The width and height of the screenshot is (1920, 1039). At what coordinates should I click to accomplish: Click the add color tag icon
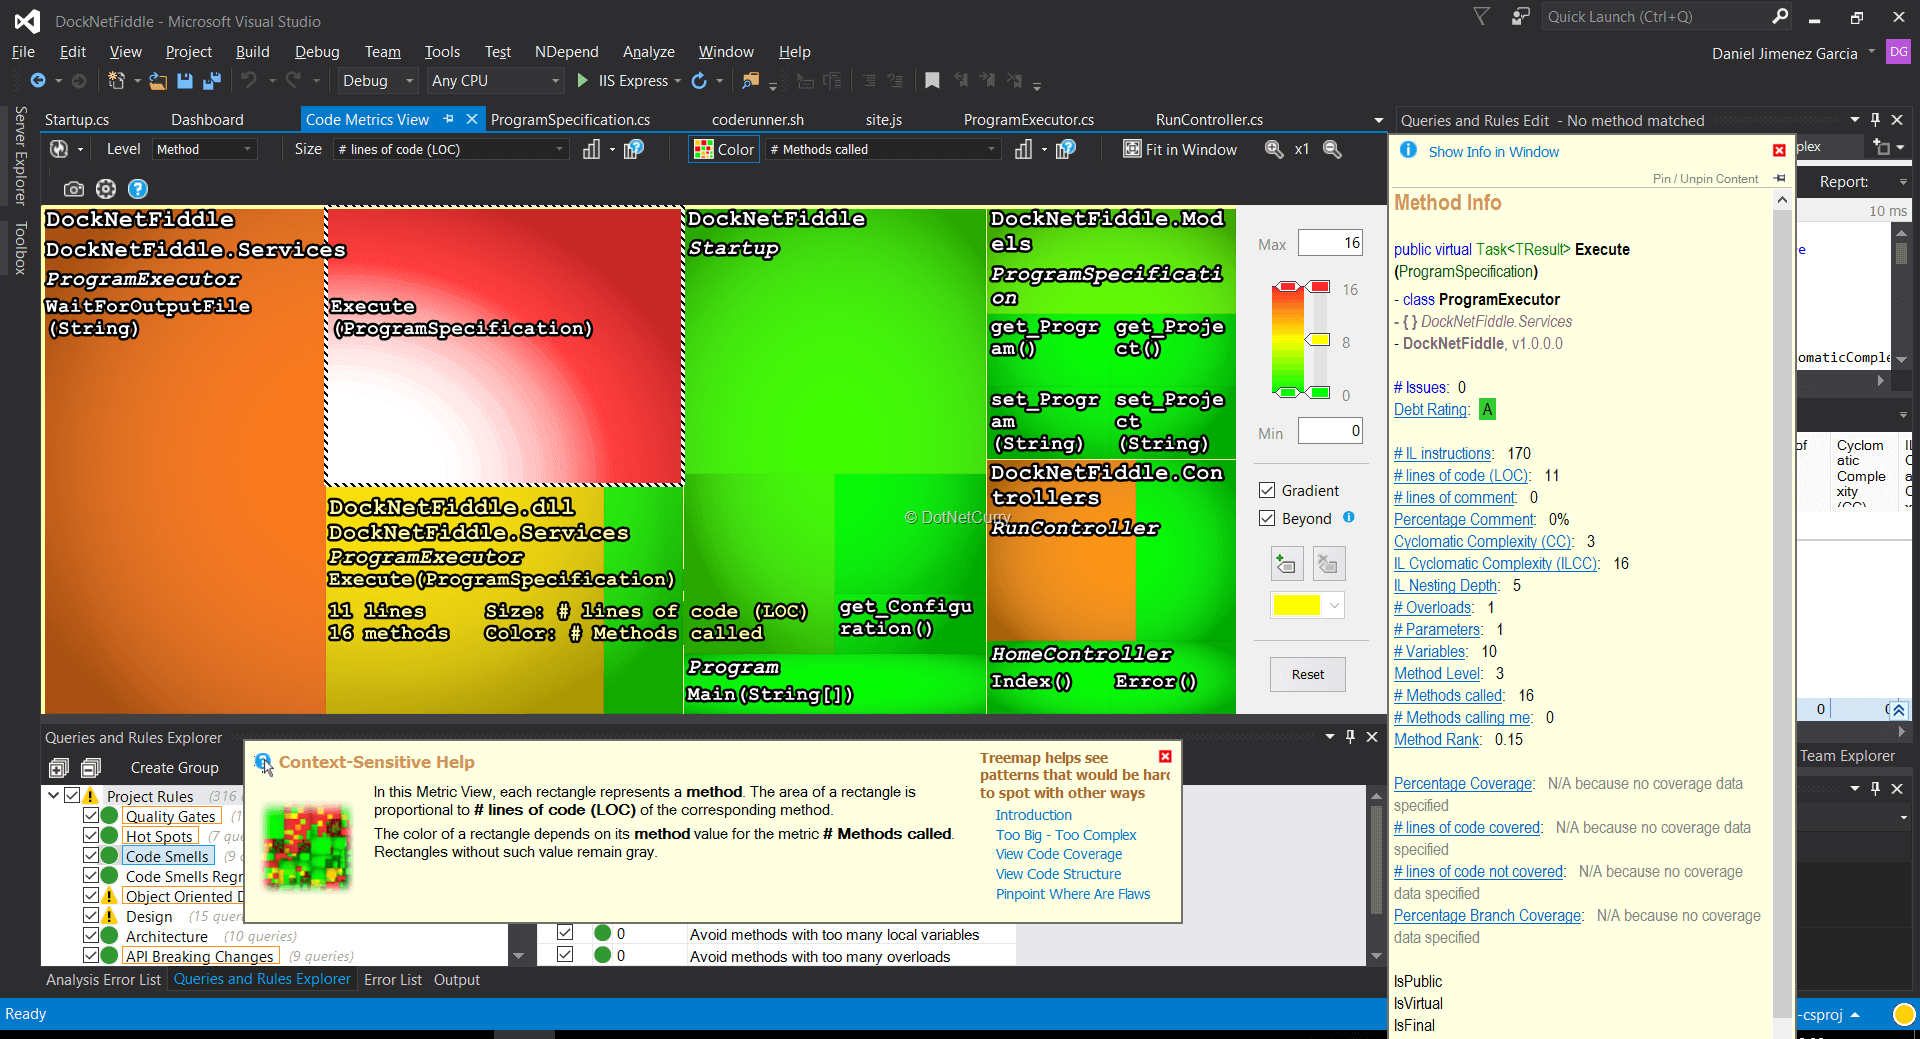click(1286, 564)
